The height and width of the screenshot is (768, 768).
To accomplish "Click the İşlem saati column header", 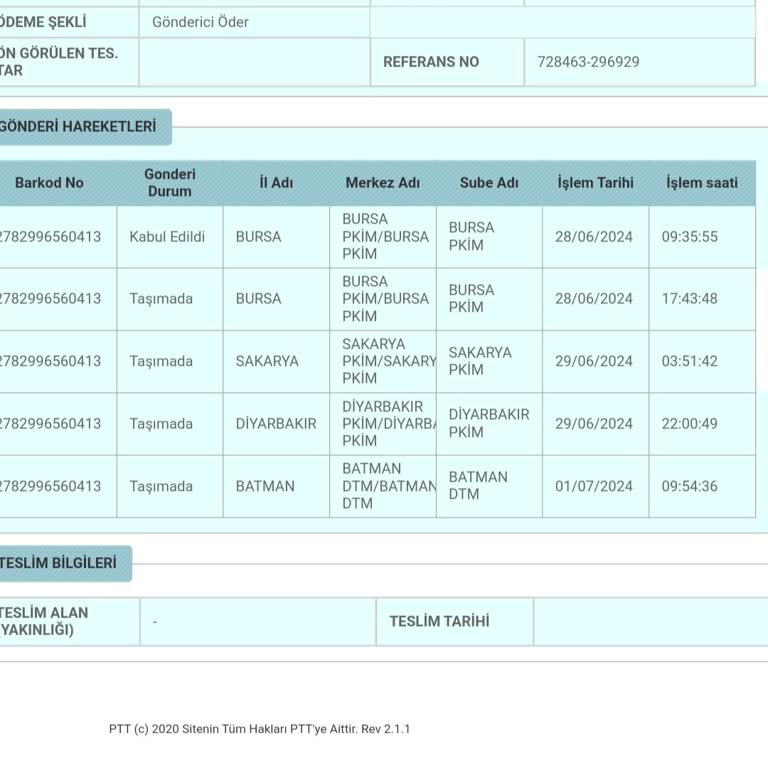I will [702, 183].
